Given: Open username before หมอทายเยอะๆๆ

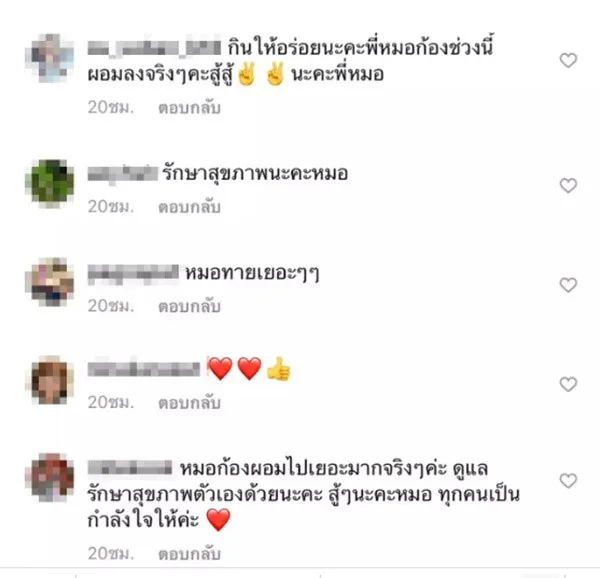Looking at the screenshot, I should point(133,274).
